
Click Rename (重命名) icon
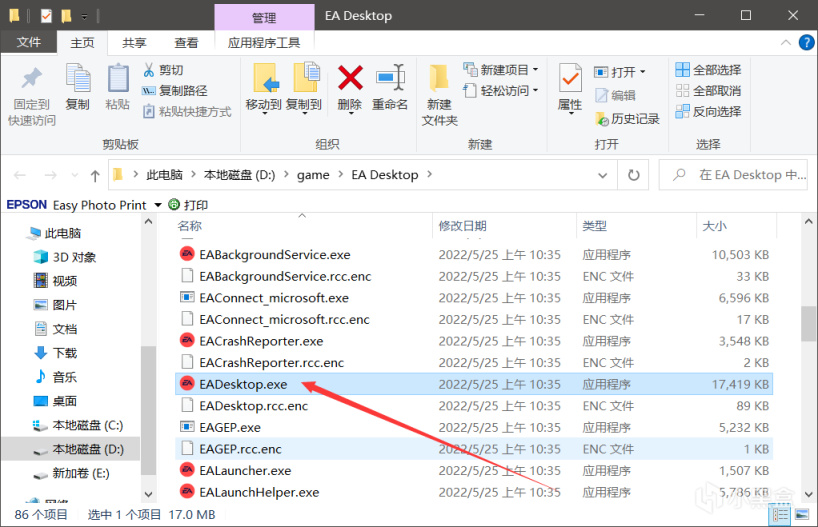(390, 78)
